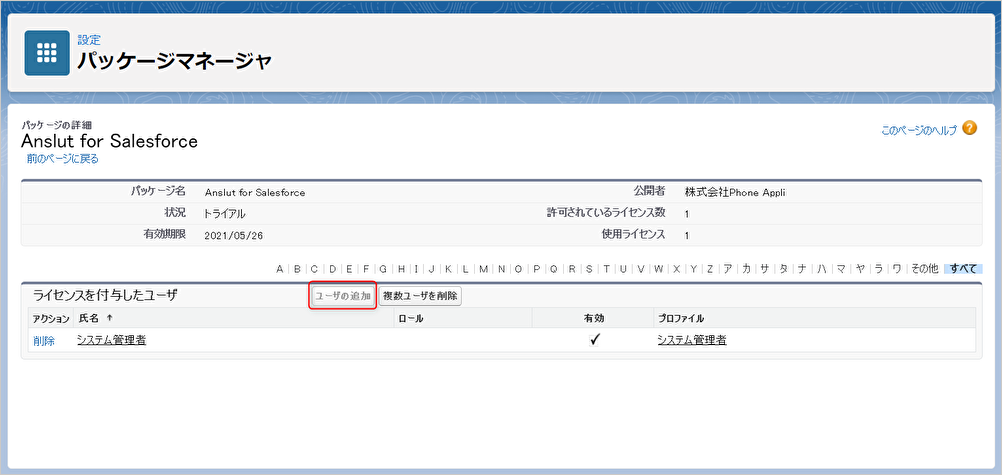Screen dimensions: 1002x475
Task: Click the プロファイル column header
Action: tap(681, 318)
